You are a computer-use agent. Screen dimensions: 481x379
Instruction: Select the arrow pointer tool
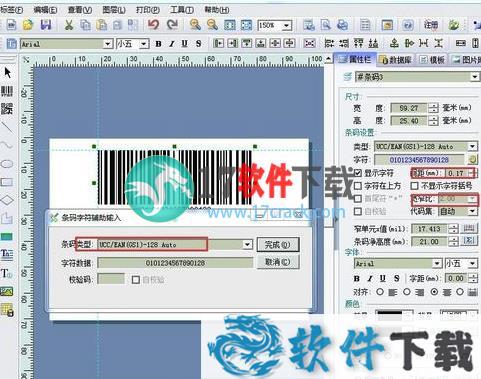(7, 72)
